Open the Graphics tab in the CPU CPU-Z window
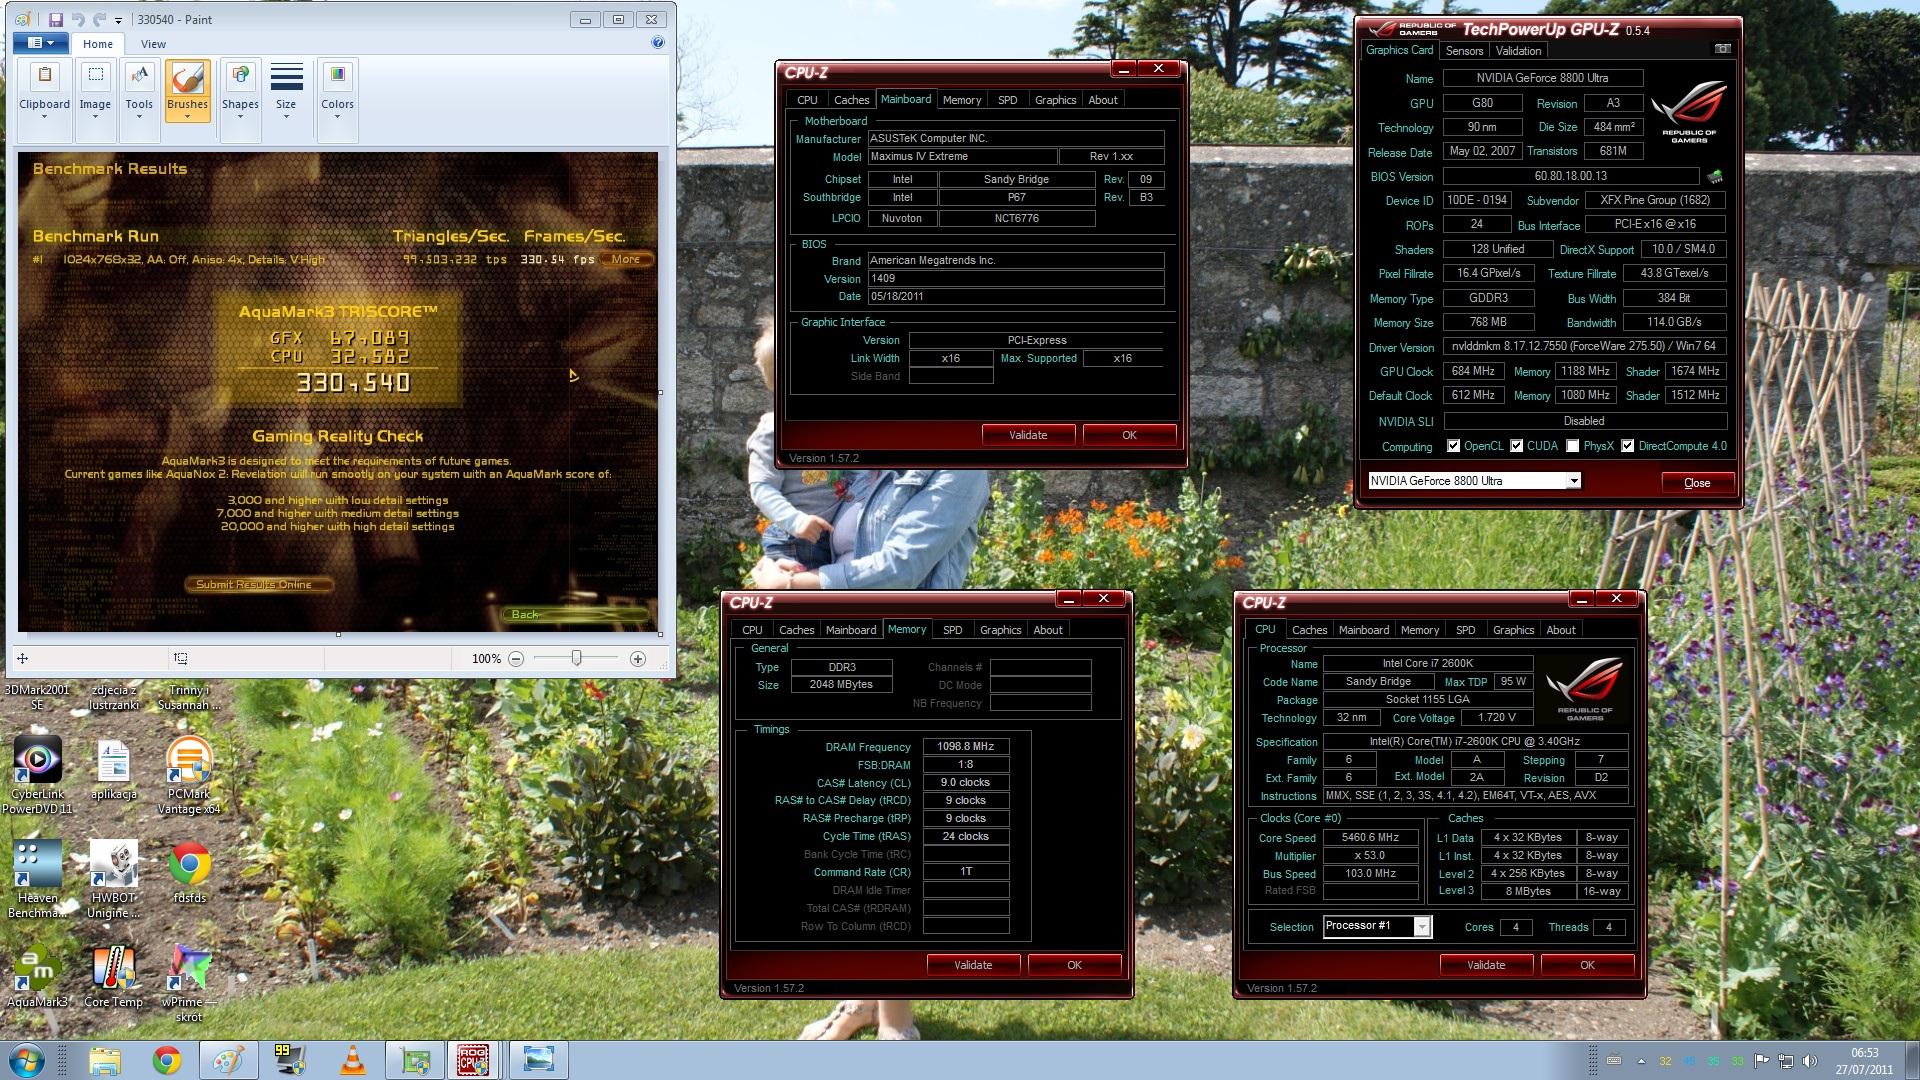This screenshot has width=1920, height=1080. click(1513, 630)
